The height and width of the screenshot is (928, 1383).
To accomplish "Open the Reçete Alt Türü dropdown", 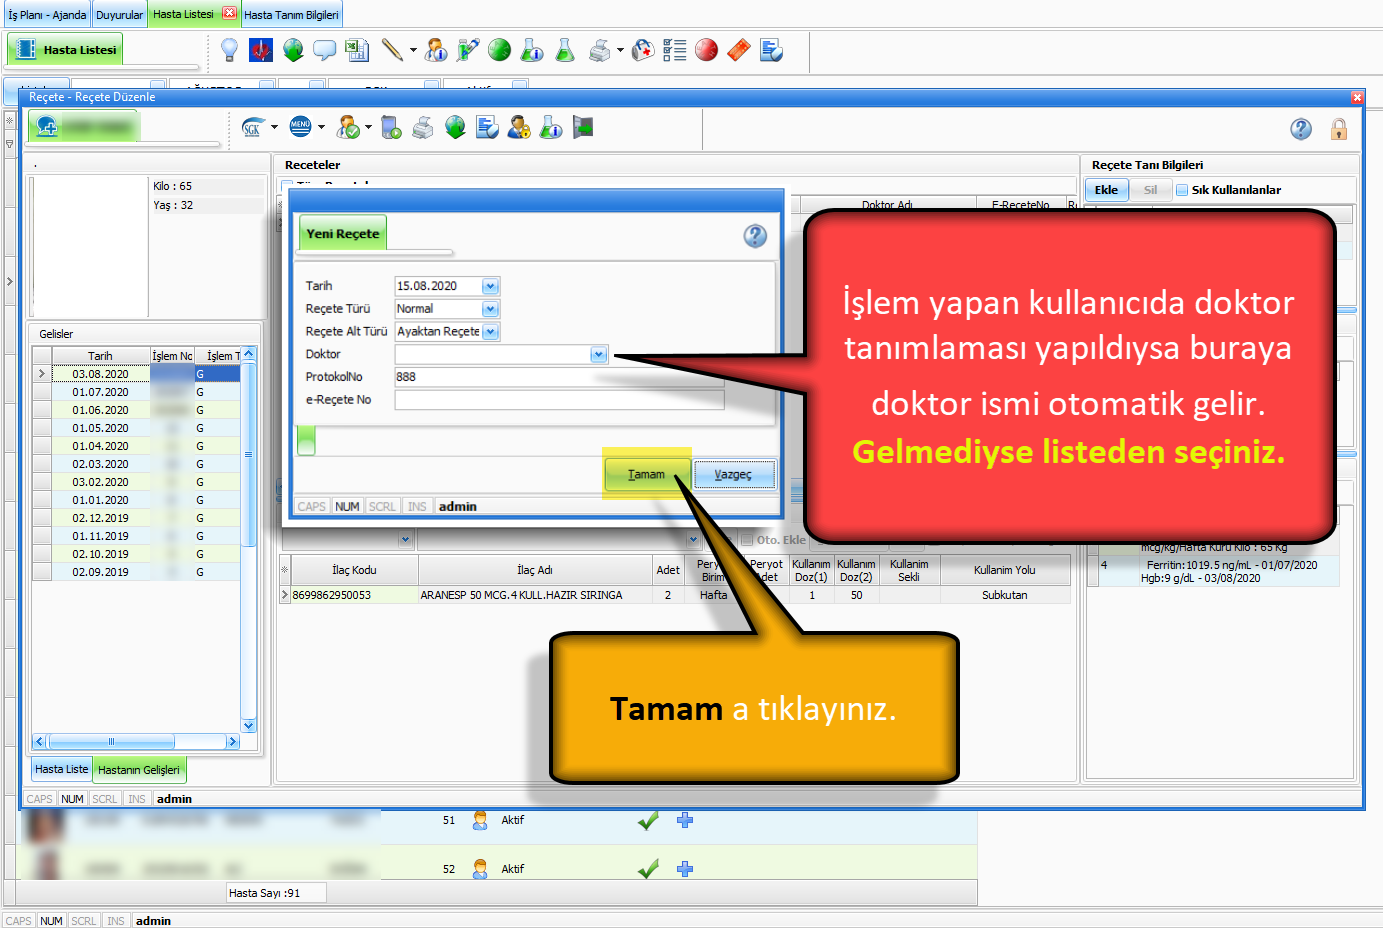I will 490,332.
